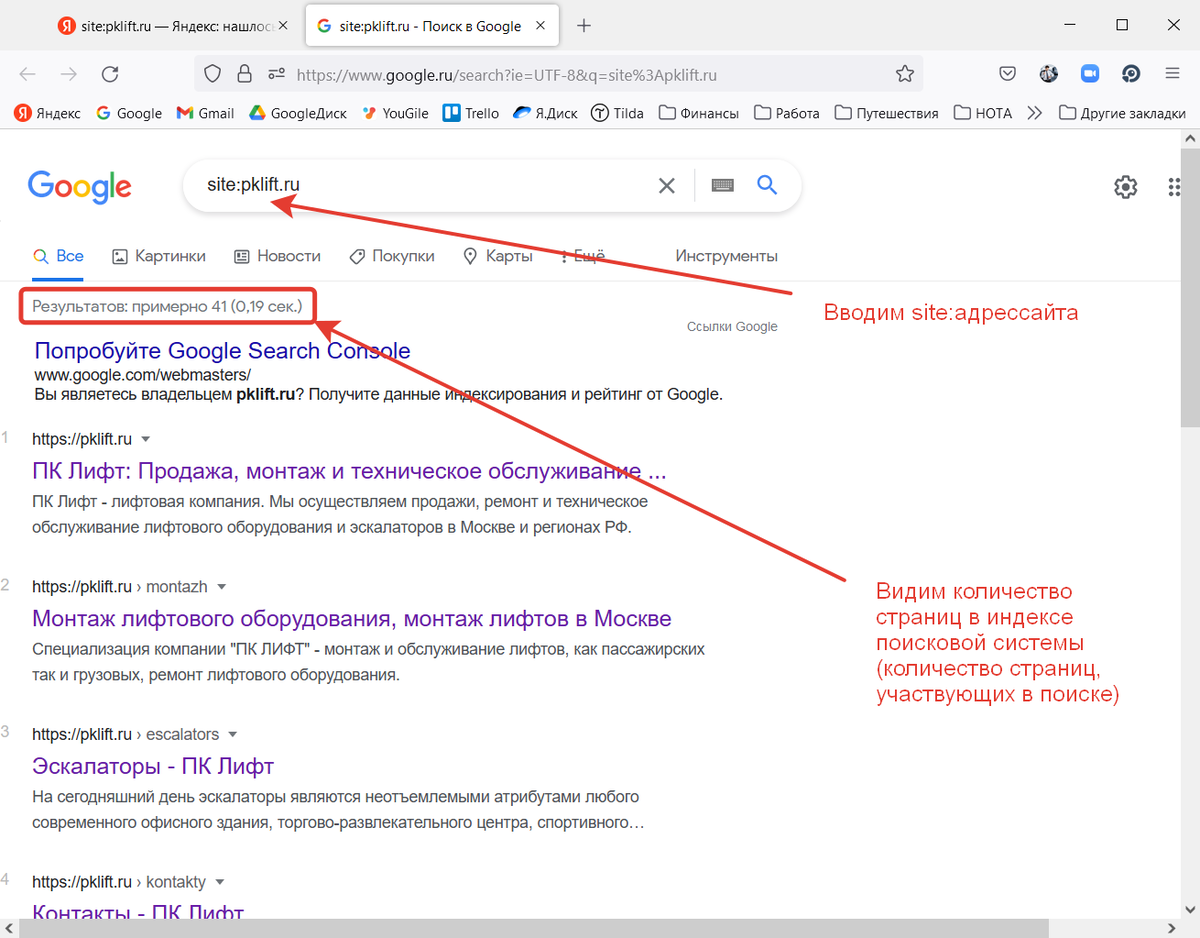Open the Google Search Console link
Screen dimensions: 1200x938
[x=222, y=350]
